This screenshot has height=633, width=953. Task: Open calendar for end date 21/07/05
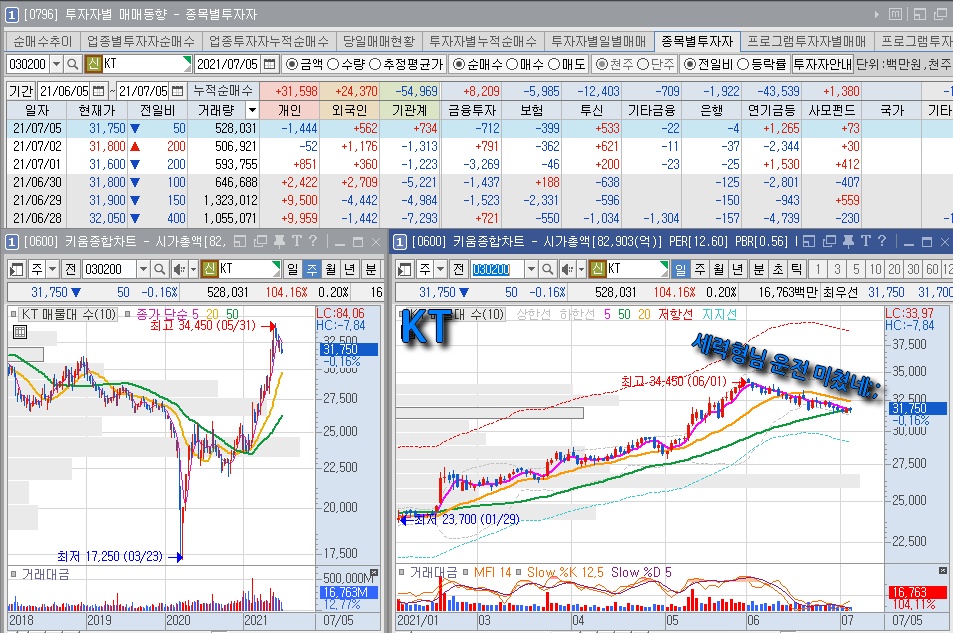coord(177,91)
